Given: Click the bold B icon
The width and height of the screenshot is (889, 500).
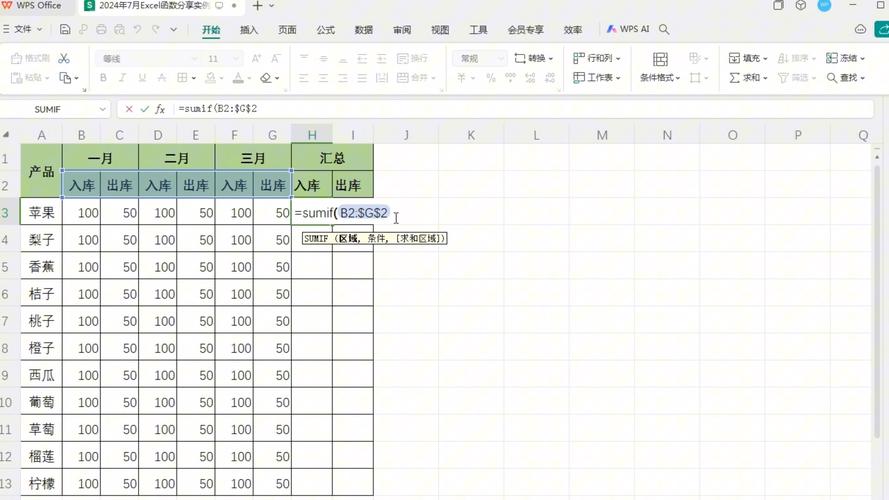Looking at the screenshot, I should (x=103, y=78).
